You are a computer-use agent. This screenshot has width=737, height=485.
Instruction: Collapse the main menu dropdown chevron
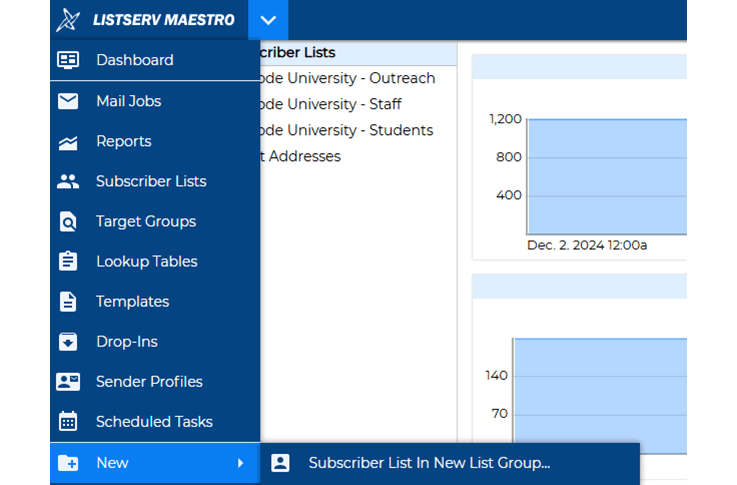267,20
